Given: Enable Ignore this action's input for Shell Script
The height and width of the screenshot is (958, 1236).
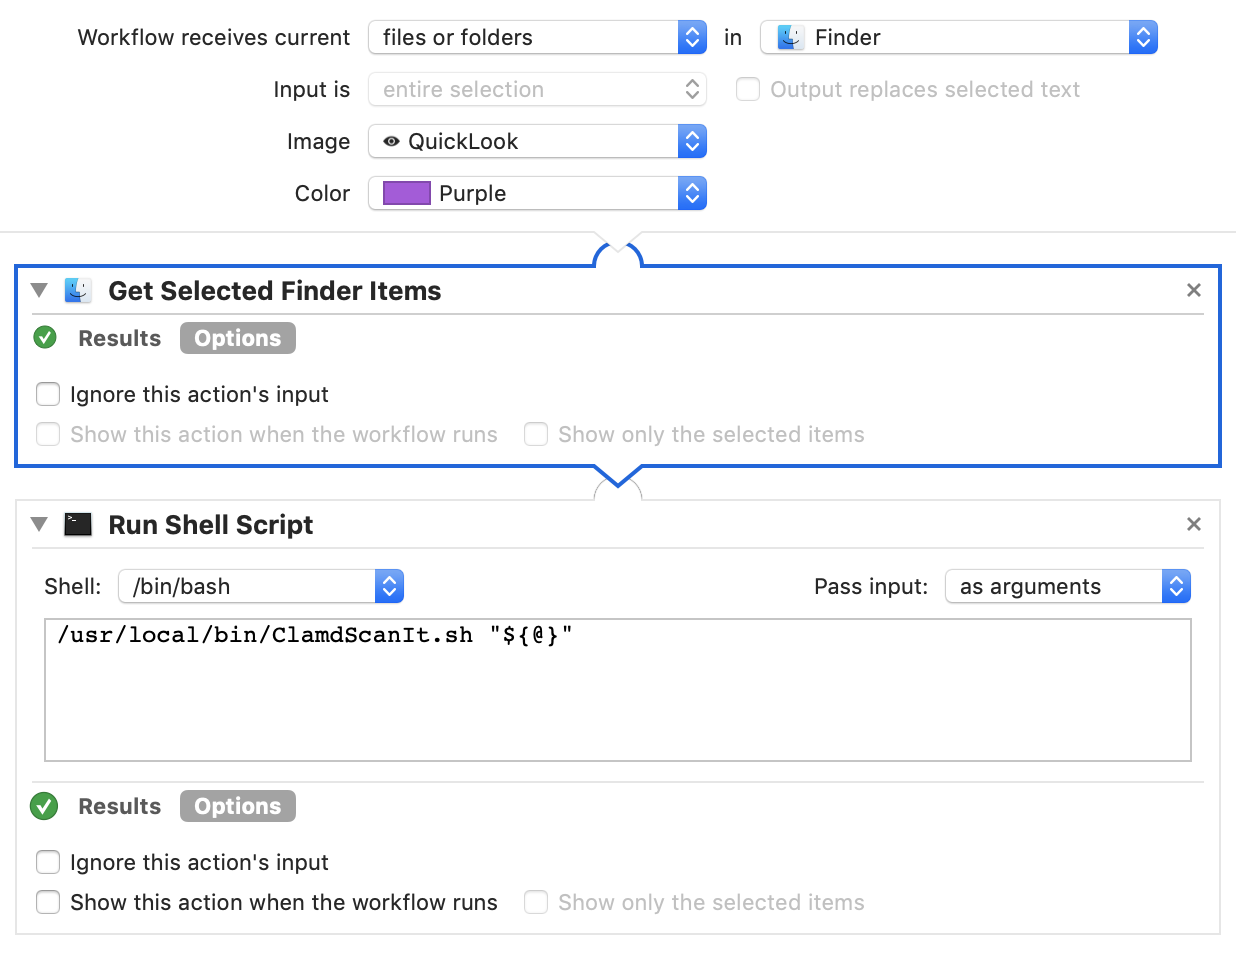Looking at the screenshot, I should pyautogui.click(x=48, y=862).
